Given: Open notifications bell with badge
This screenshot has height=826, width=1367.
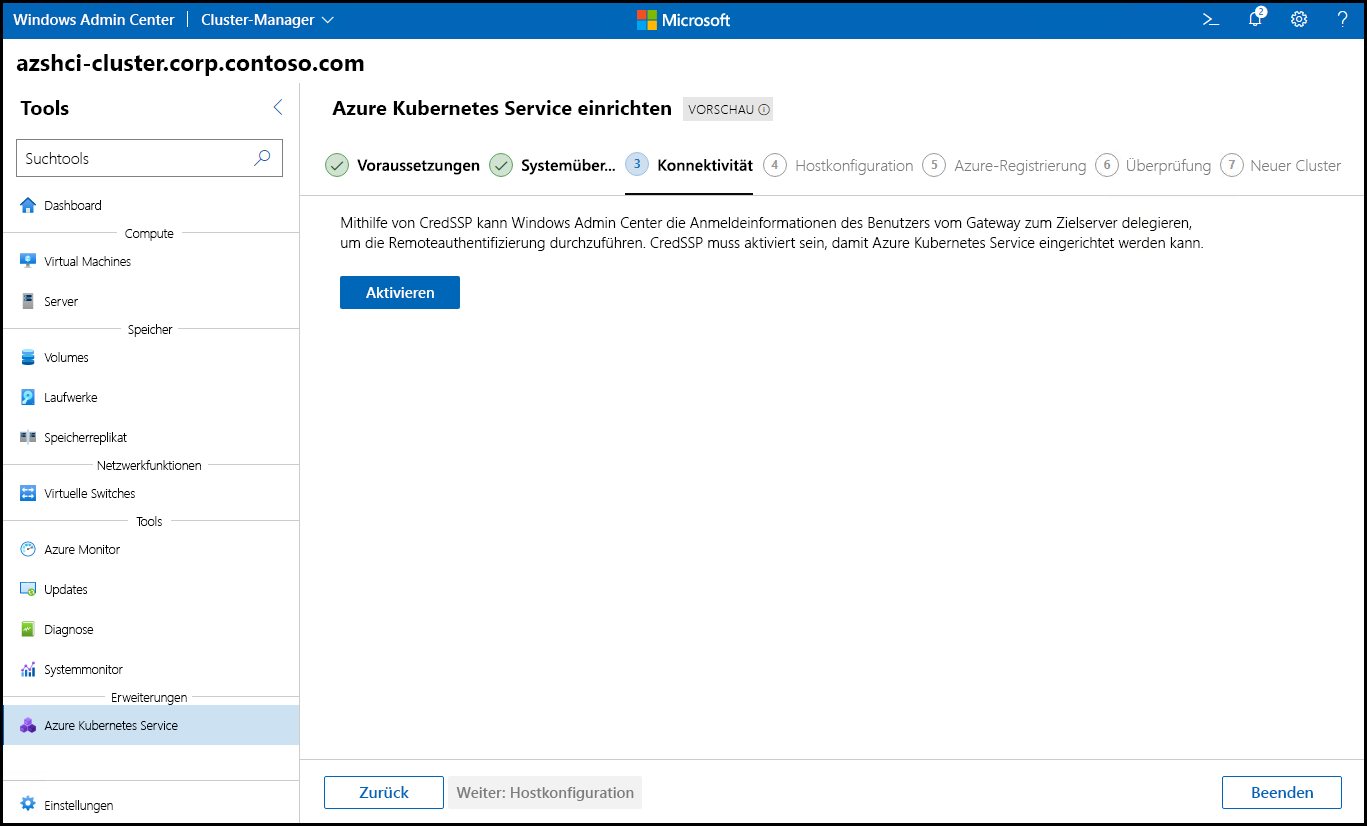Looking at the screenshot, I should pyautogui.click(x=1256, y=18).
